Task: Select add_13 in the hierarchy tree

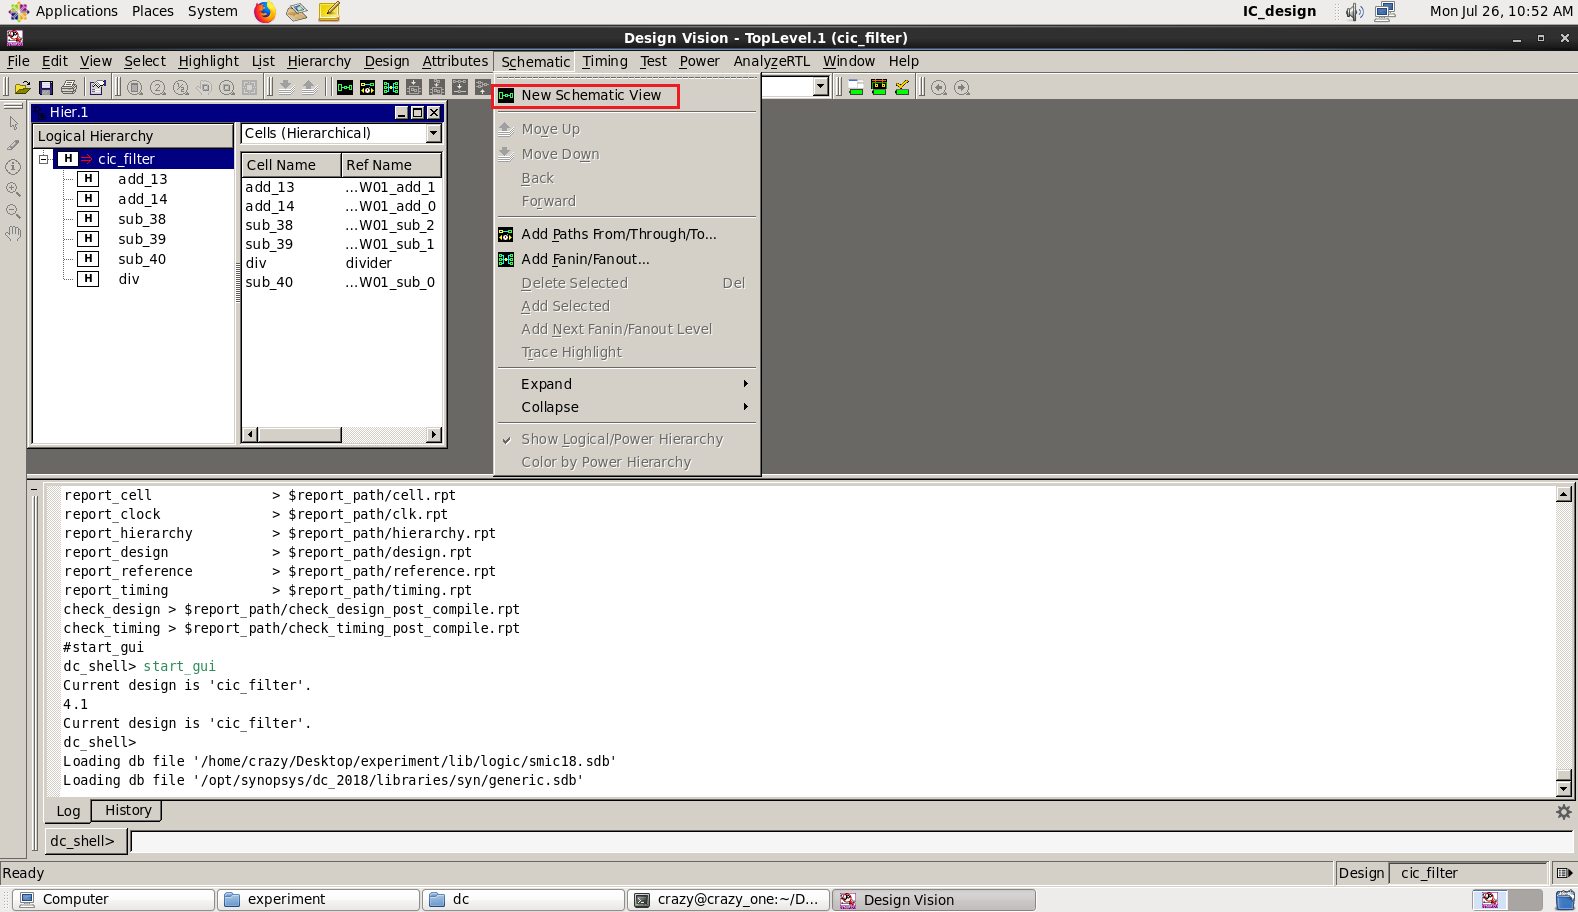Action: 142,179
